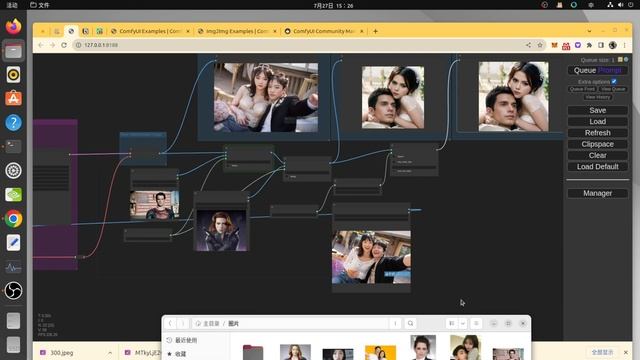The width and height of the screenshot is (640, 360).
Task: Click the Load Default button
Action: (598, 167)
